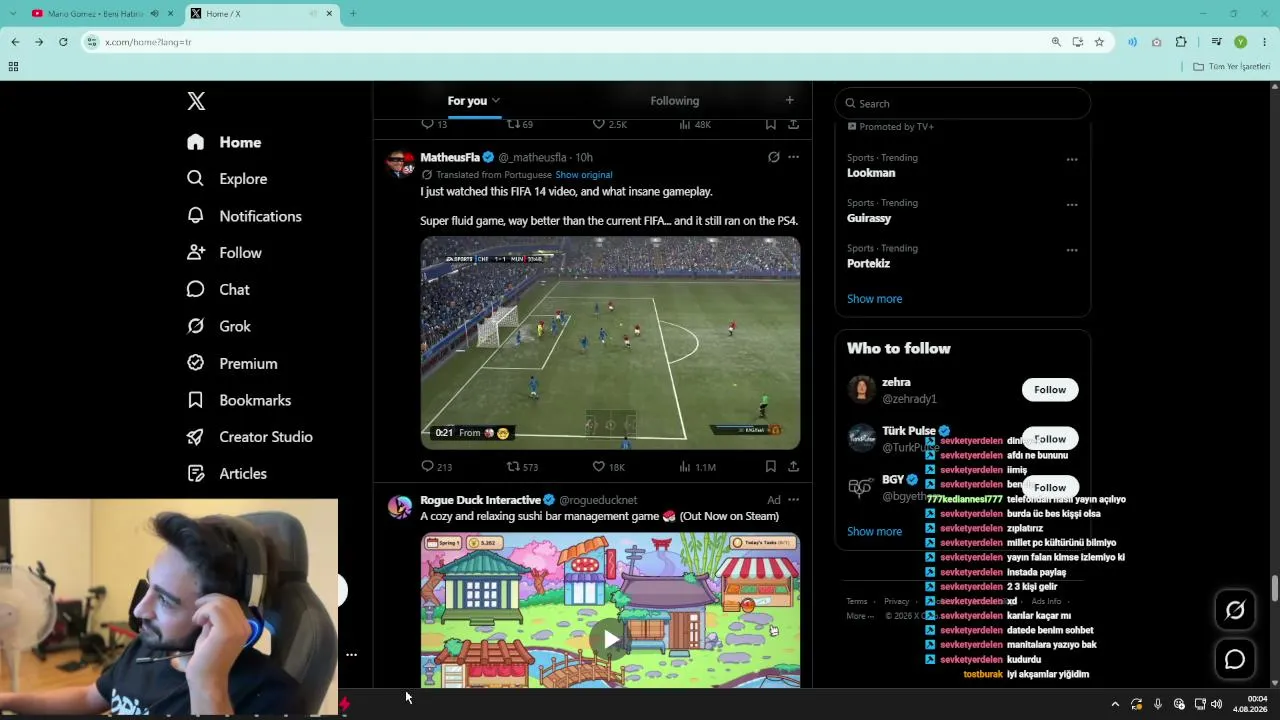Open Notifications in the X sidebar
The image size is (1280, 720).
(244, 216)
